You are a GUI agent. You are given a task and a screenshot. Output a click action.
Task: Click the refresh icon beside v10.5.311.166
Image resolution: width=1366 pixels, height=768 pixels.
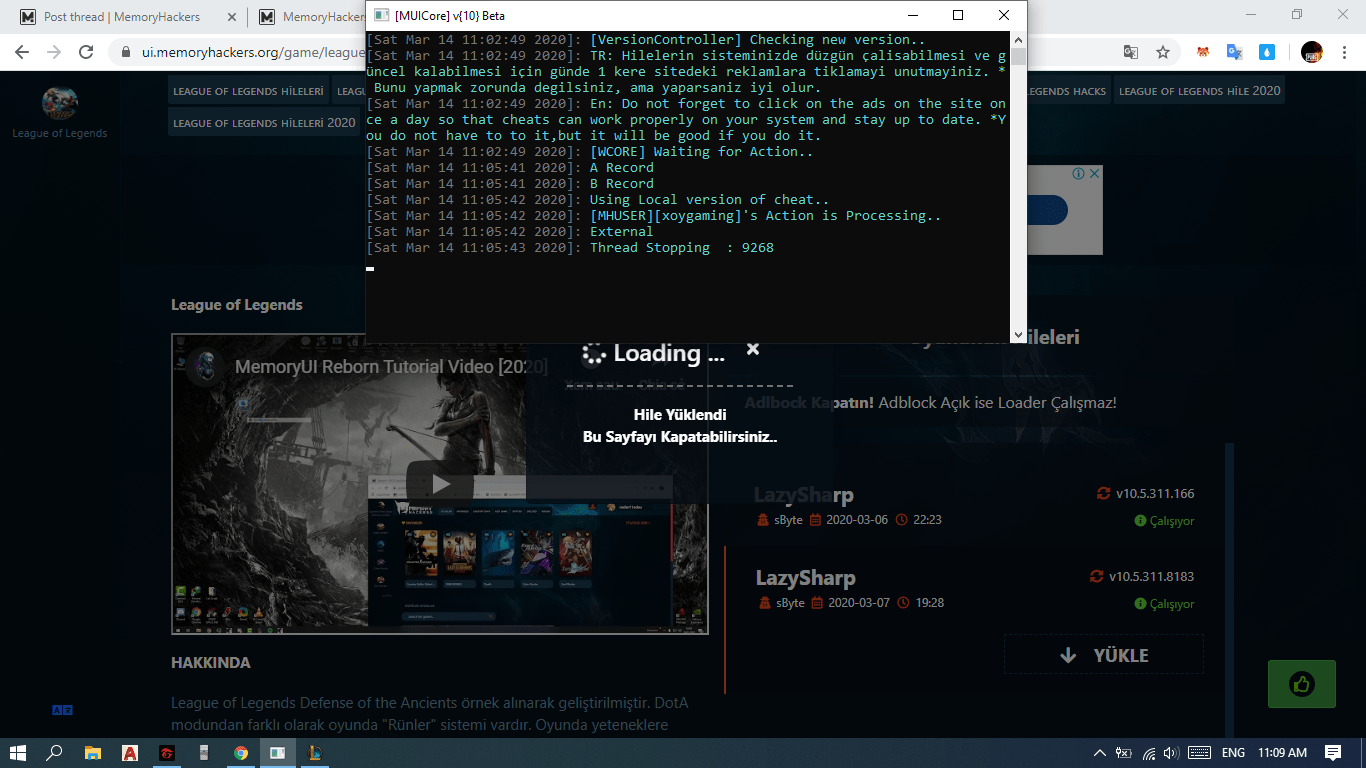point(1103,494)
